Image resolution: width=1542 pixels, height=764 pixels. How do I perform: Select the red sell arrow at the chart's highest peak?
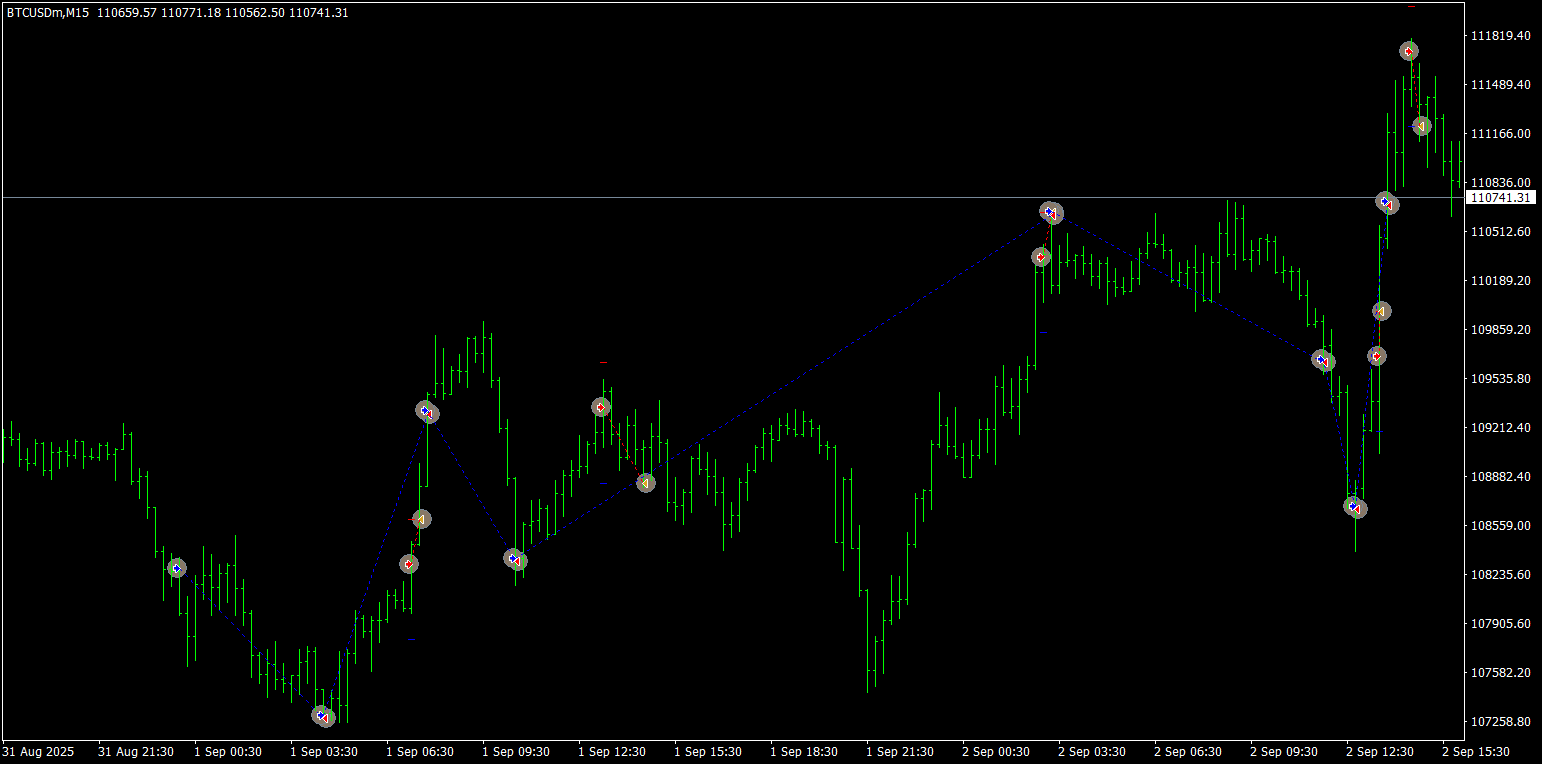[x=1409, y=51]
